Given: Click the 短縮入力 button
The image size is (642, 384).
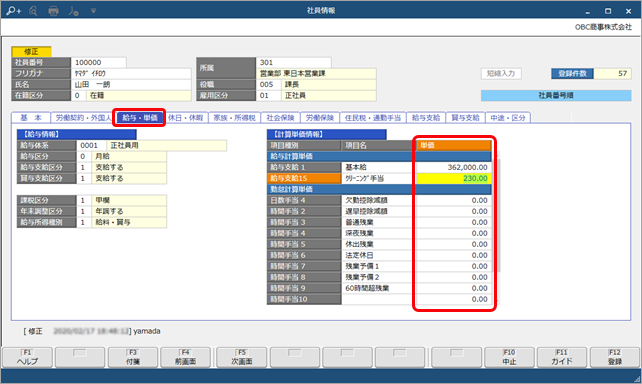Looking at the screenshot, I should coord(501,74).
